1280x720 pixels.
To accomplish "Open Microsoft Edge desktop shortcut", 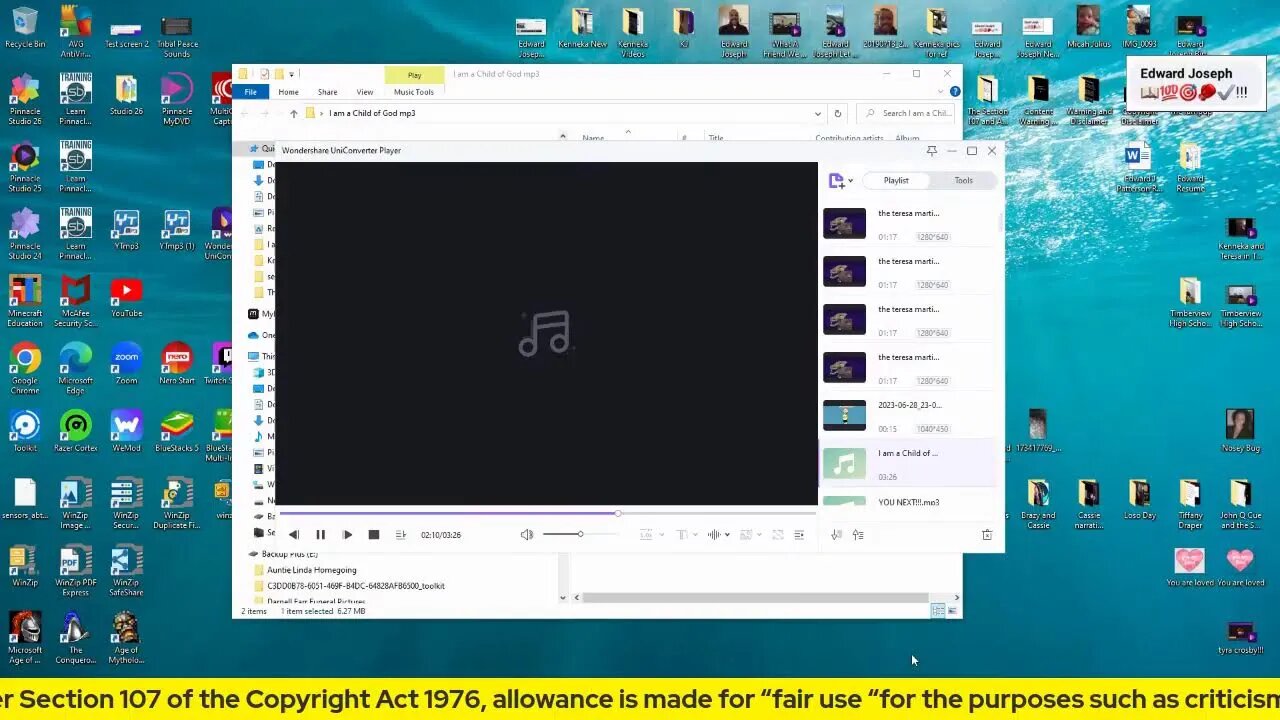I will [76, 368].
